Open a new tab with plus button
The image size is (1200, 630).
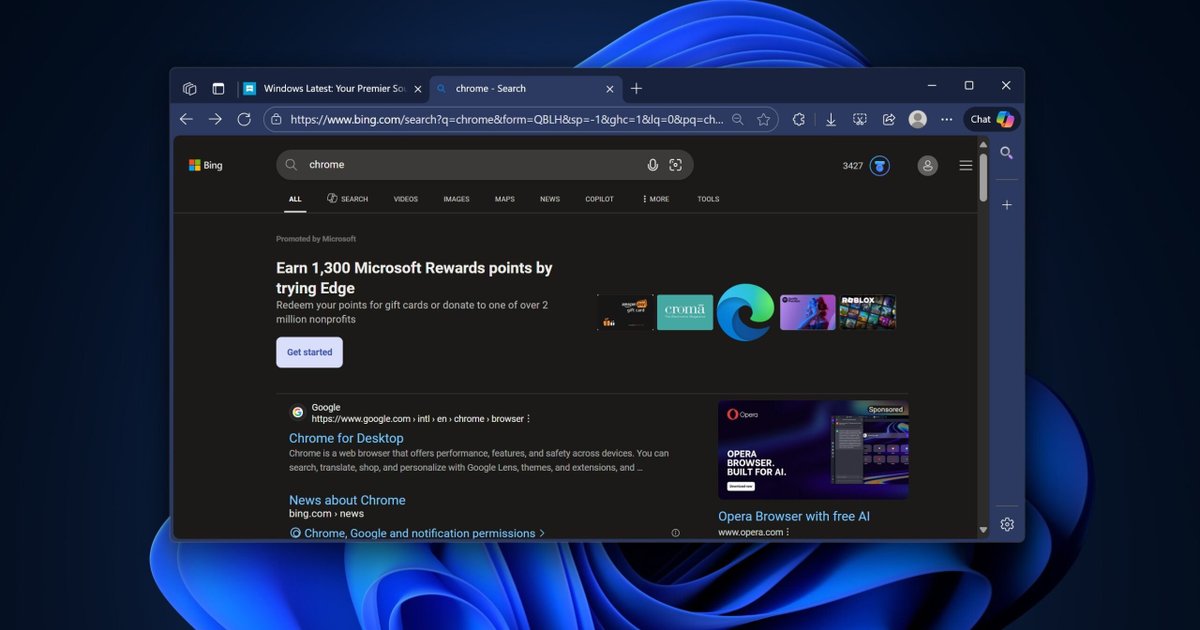636,88
